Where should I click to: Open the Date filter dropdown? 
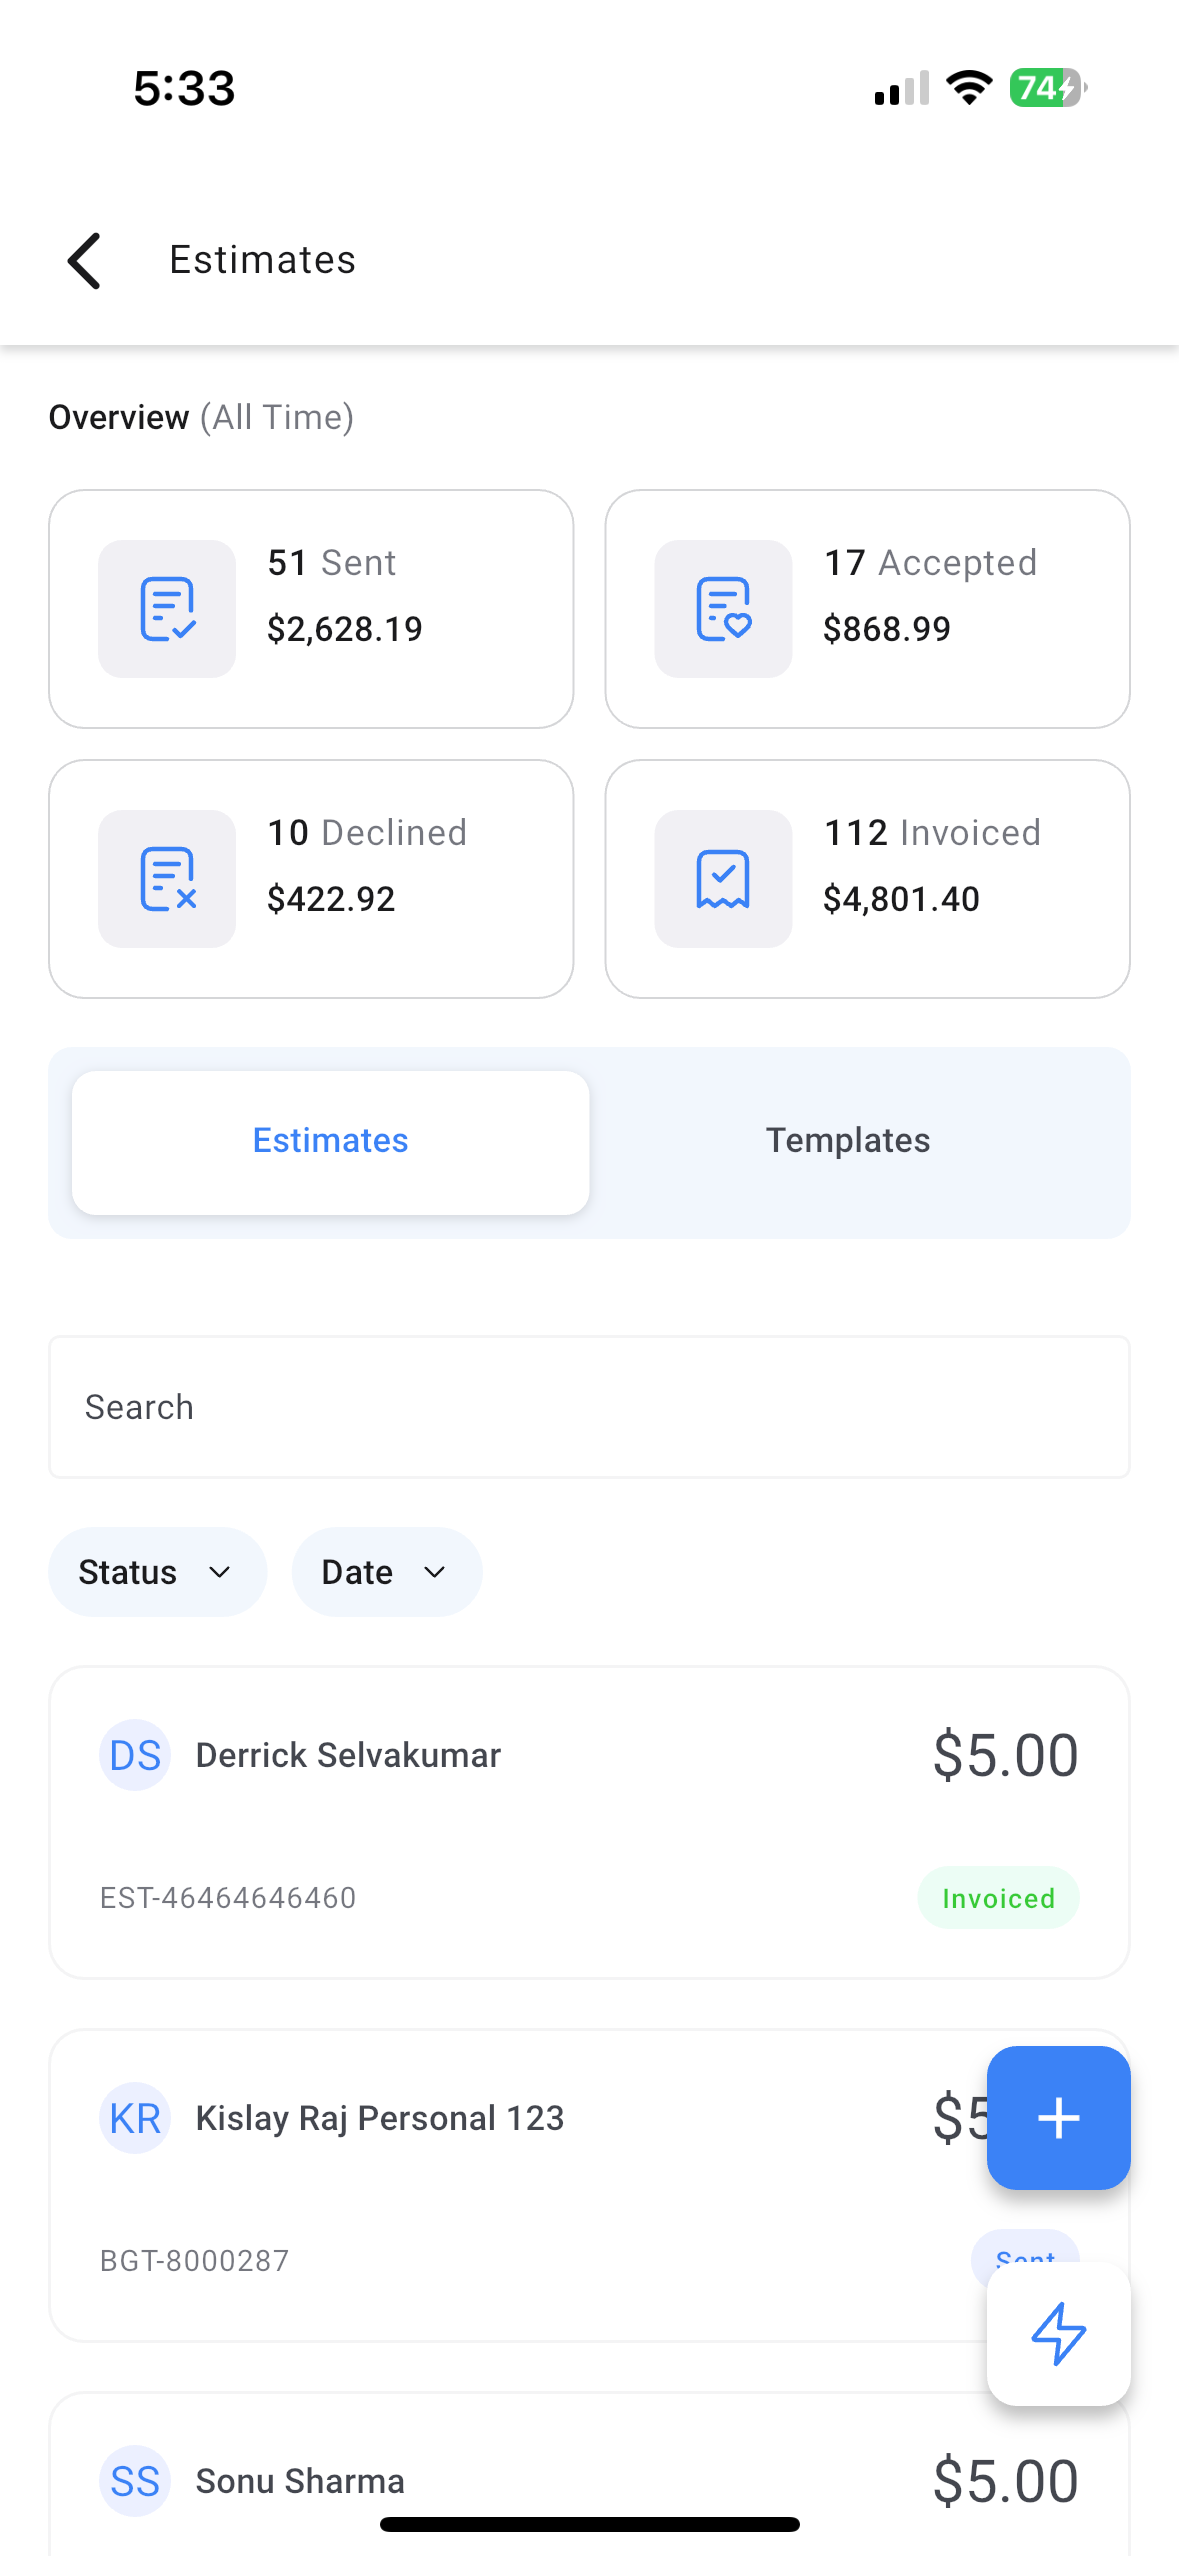[x=386, y=1572]
